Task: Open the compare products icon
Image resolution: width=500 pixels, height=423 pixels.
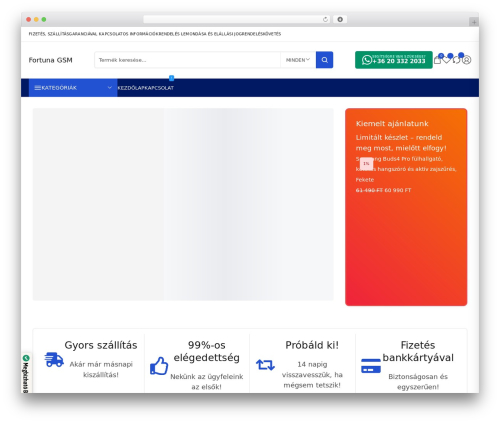Action: [457, 60]
